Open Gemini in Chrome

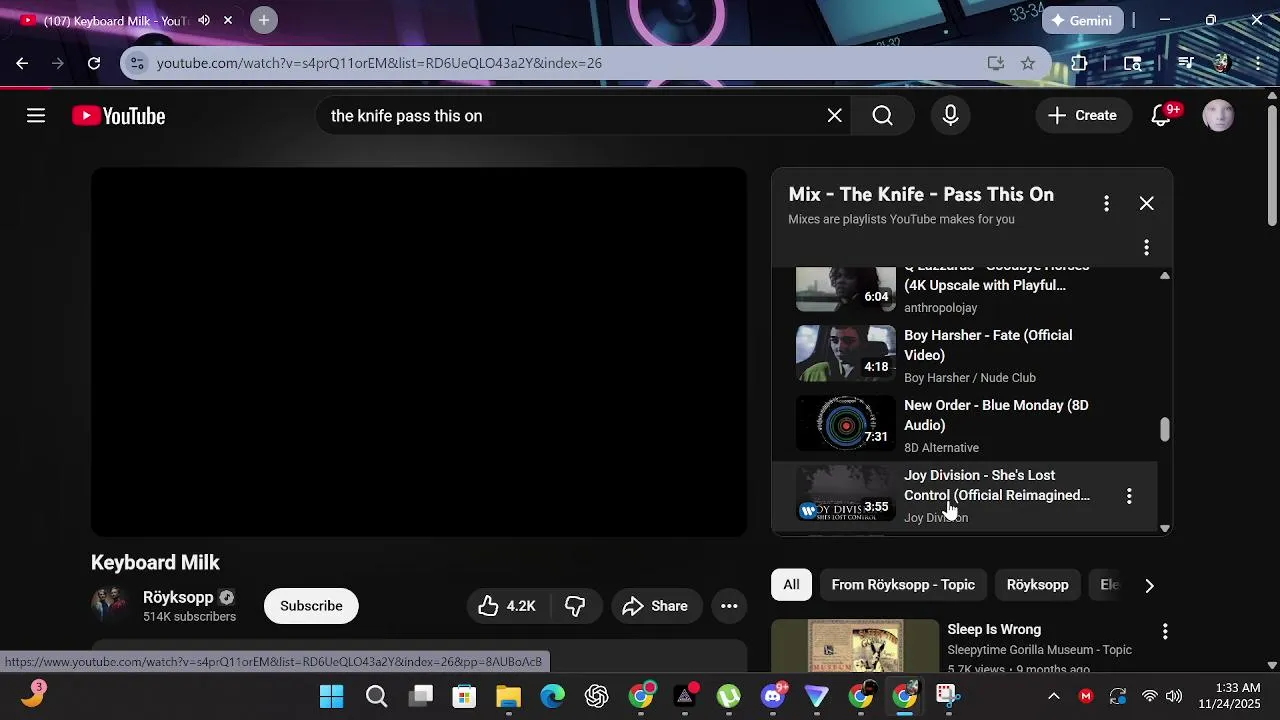[1083, 20]
